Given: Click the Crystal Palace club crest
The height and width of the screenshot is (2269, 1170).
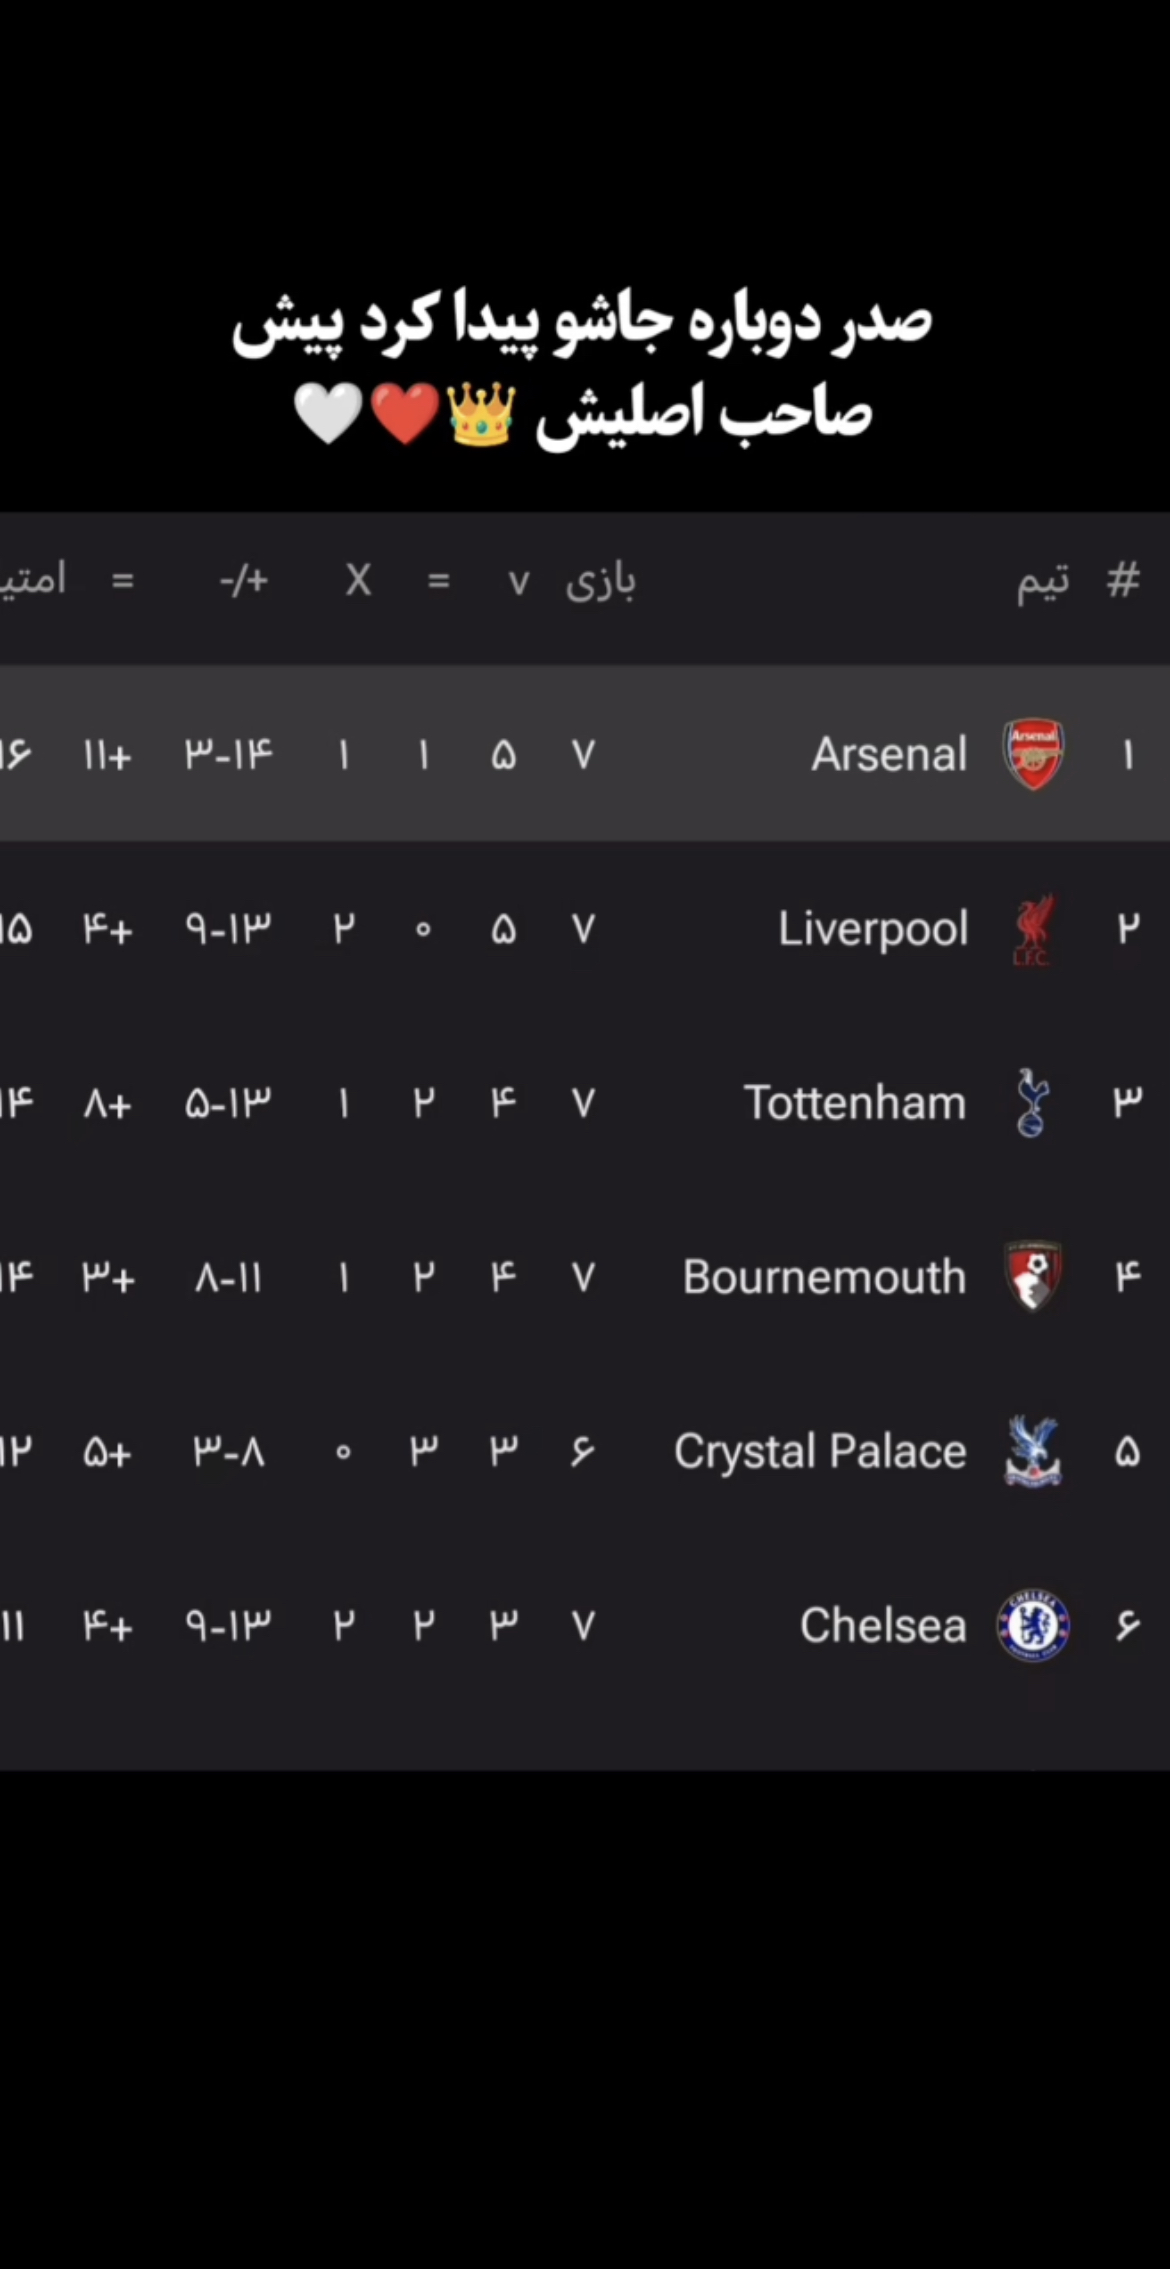Looking at the screenshot, I should [x=1033, y=1451].
